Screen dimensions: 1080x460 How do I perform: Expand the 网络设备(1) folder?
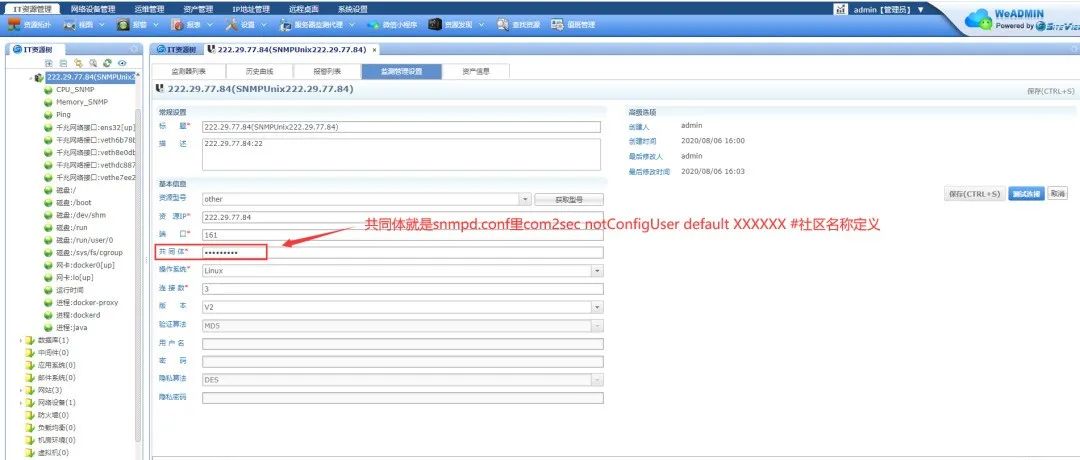20,402
